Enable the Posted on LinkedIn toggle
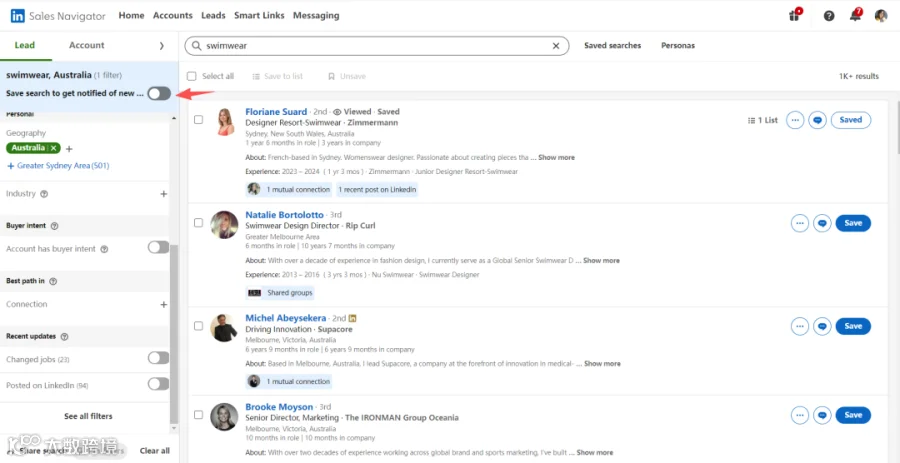 (x=158, y=384)
